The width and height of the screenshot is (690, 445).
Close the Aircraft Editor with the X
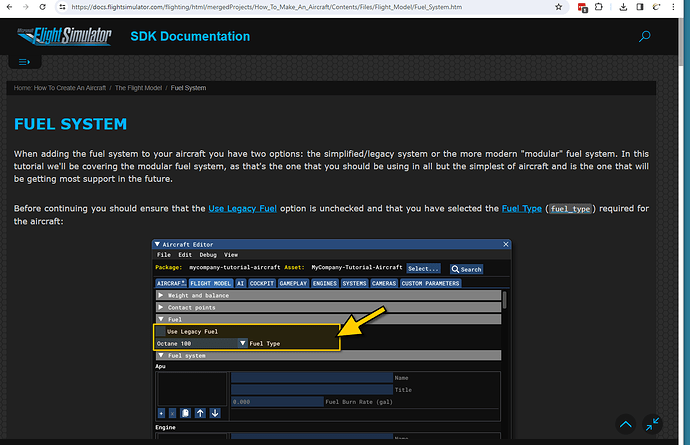506,244
